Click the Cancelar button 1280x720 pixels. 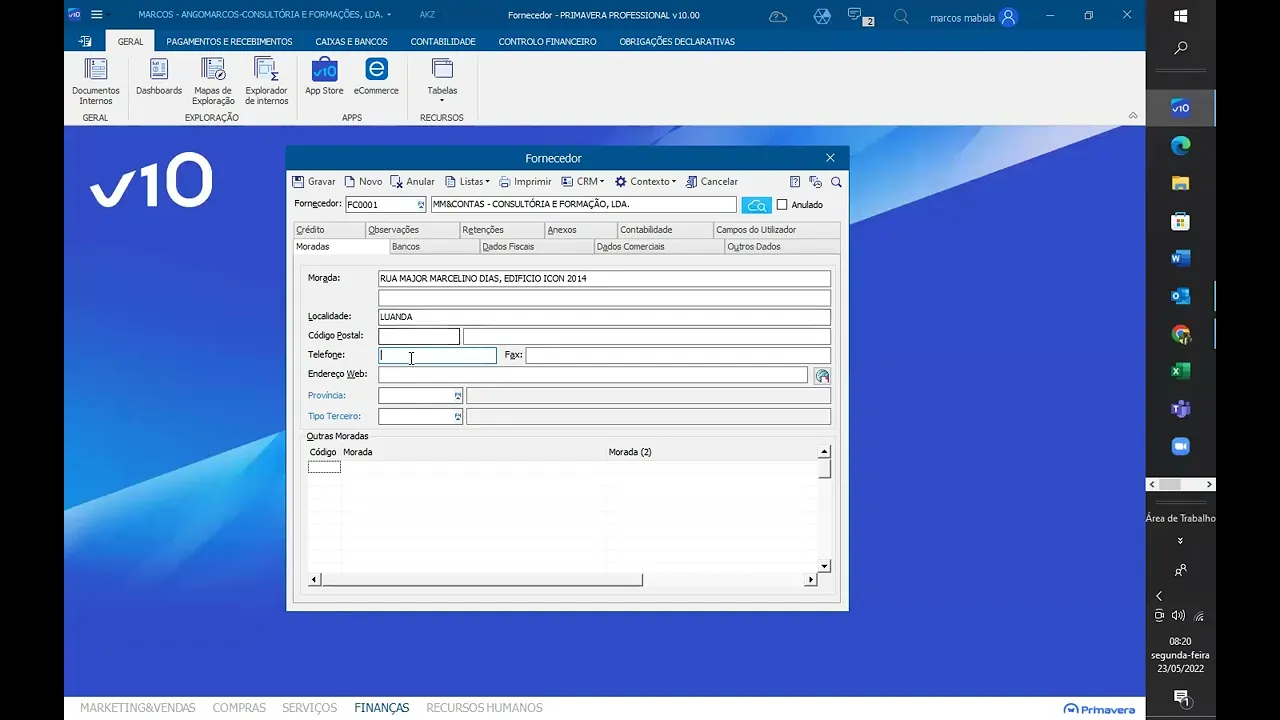(x=711, y=182)
